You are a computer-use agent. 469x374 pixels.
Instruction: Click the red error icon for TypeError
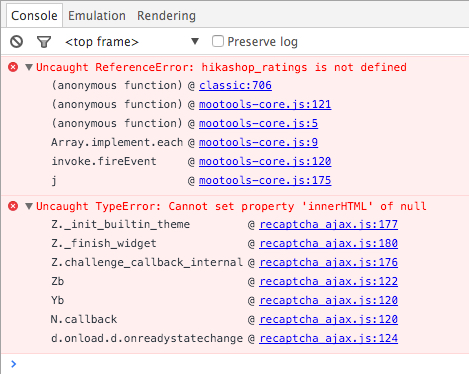click(x=13, y=206)
